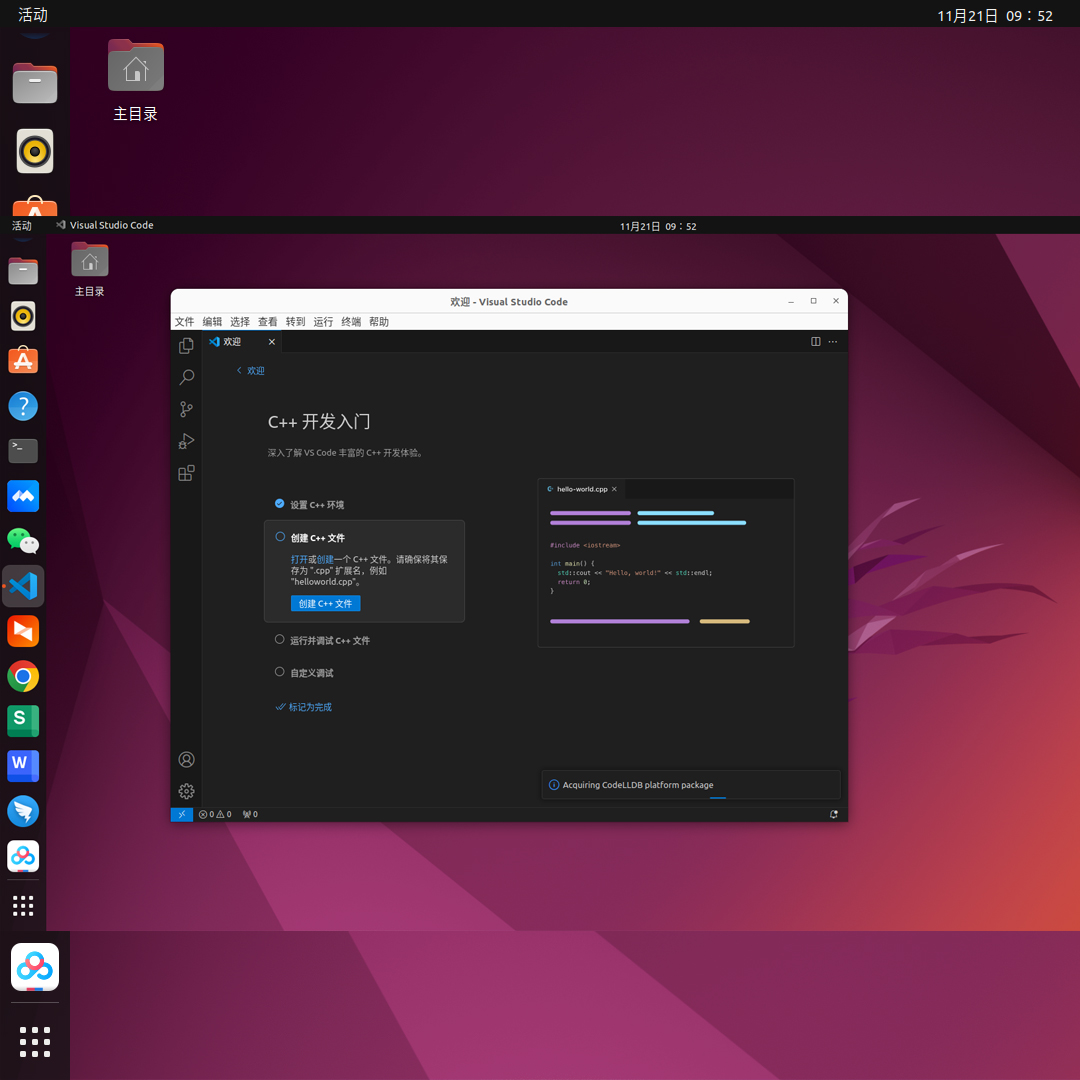The height and width of the screenshot is (1080, 1080).
Task: Open the Source Control view
Action: (x=186, y=409)
